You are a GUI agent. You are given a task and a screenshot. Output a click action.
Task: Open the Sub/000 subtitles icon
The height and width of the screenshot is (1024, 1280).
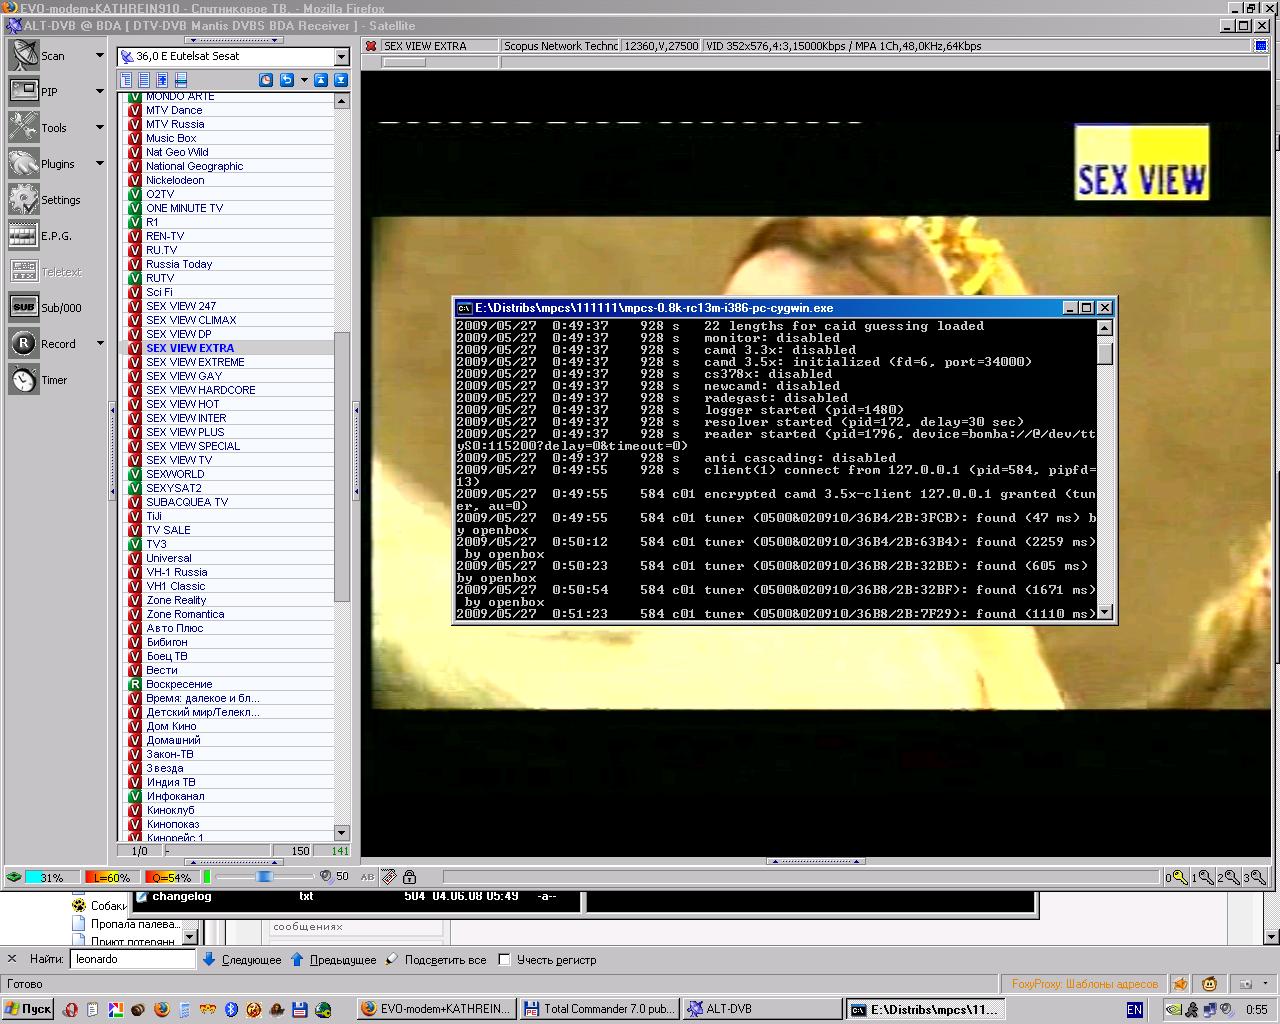[x=24, y=307]
